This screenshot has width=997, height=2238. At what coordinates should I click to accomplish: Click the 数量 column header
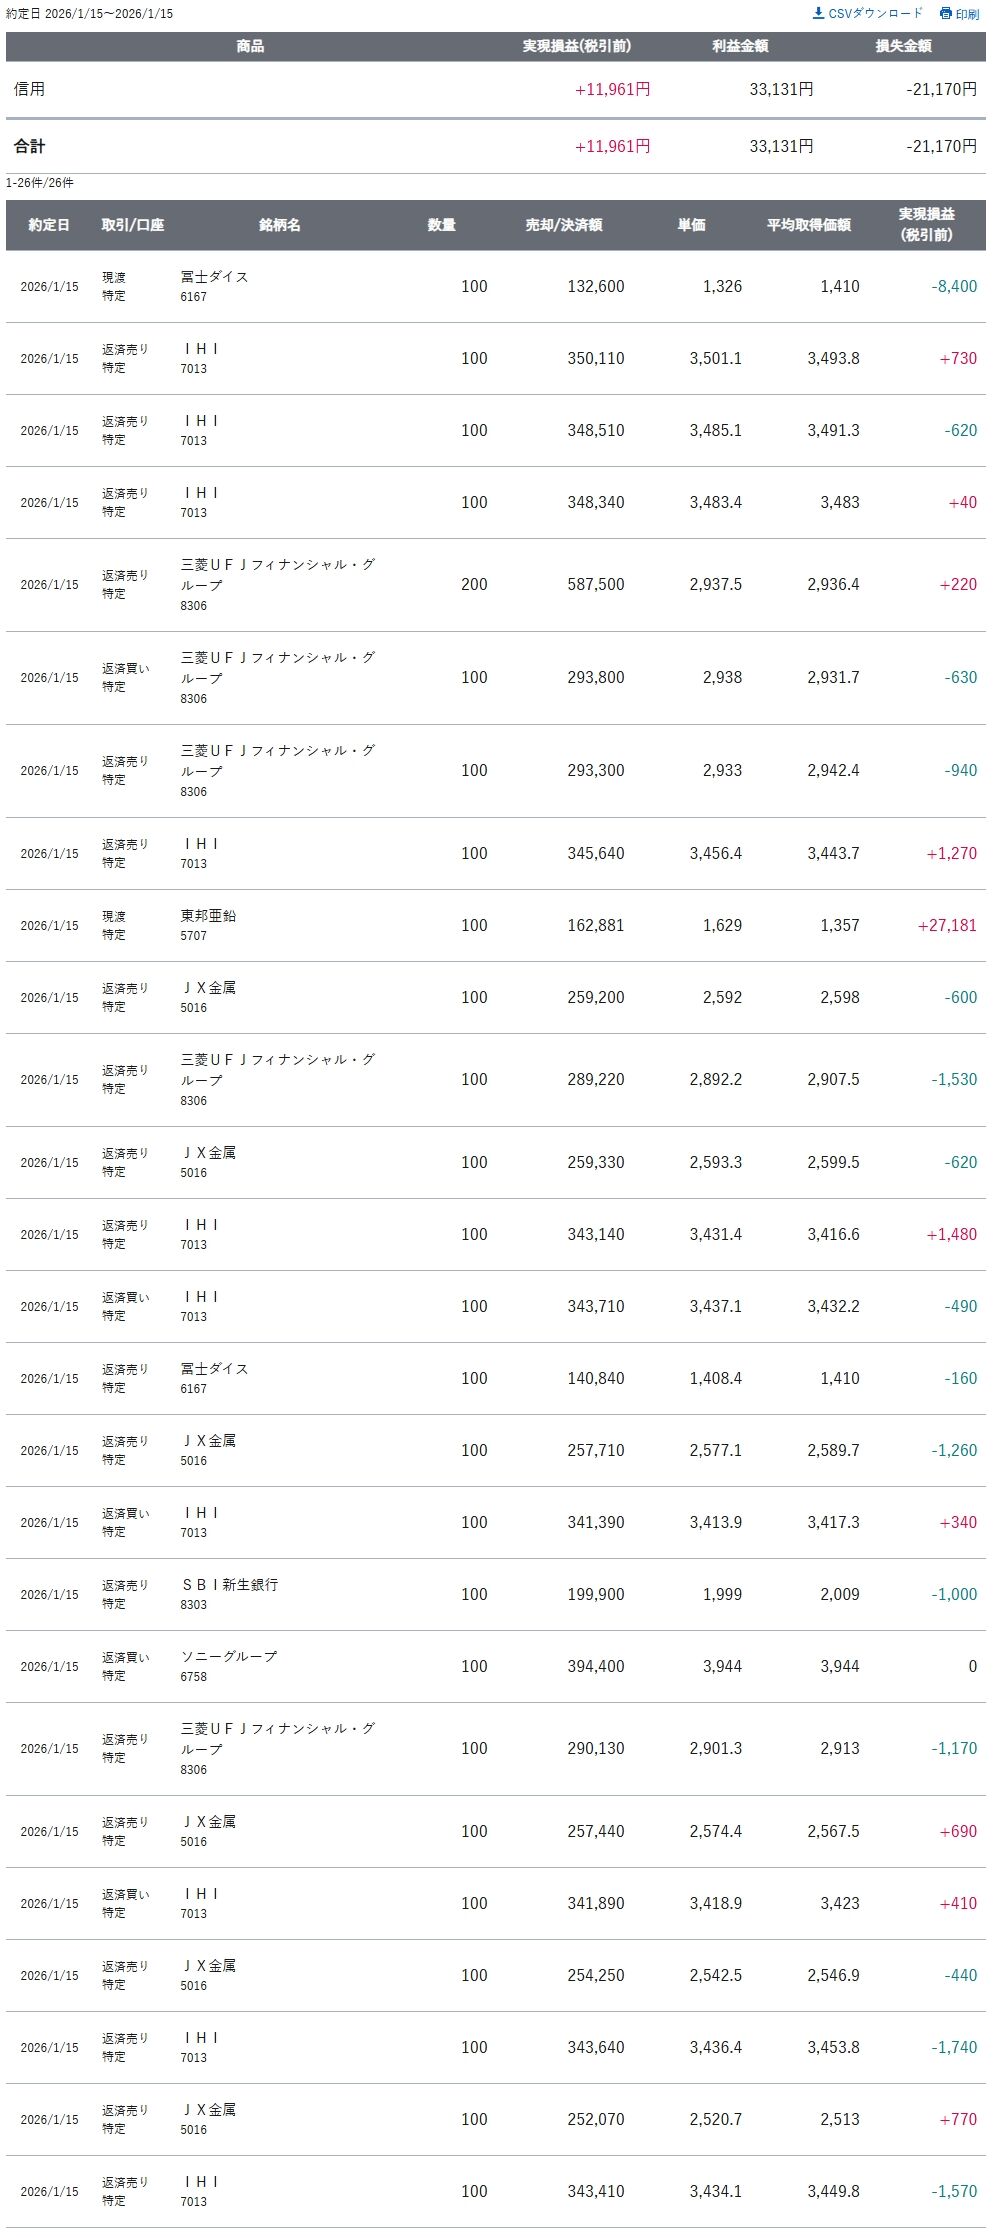click(441, 225)
